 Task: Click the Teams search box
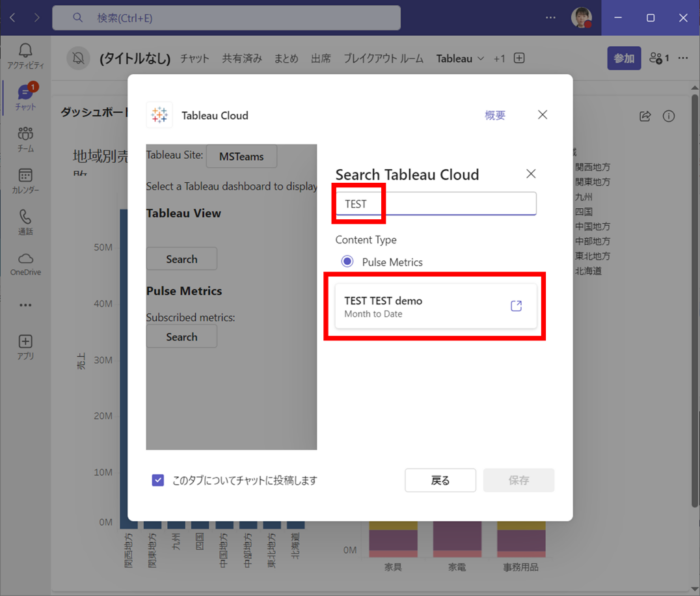[x=226, y=18]
